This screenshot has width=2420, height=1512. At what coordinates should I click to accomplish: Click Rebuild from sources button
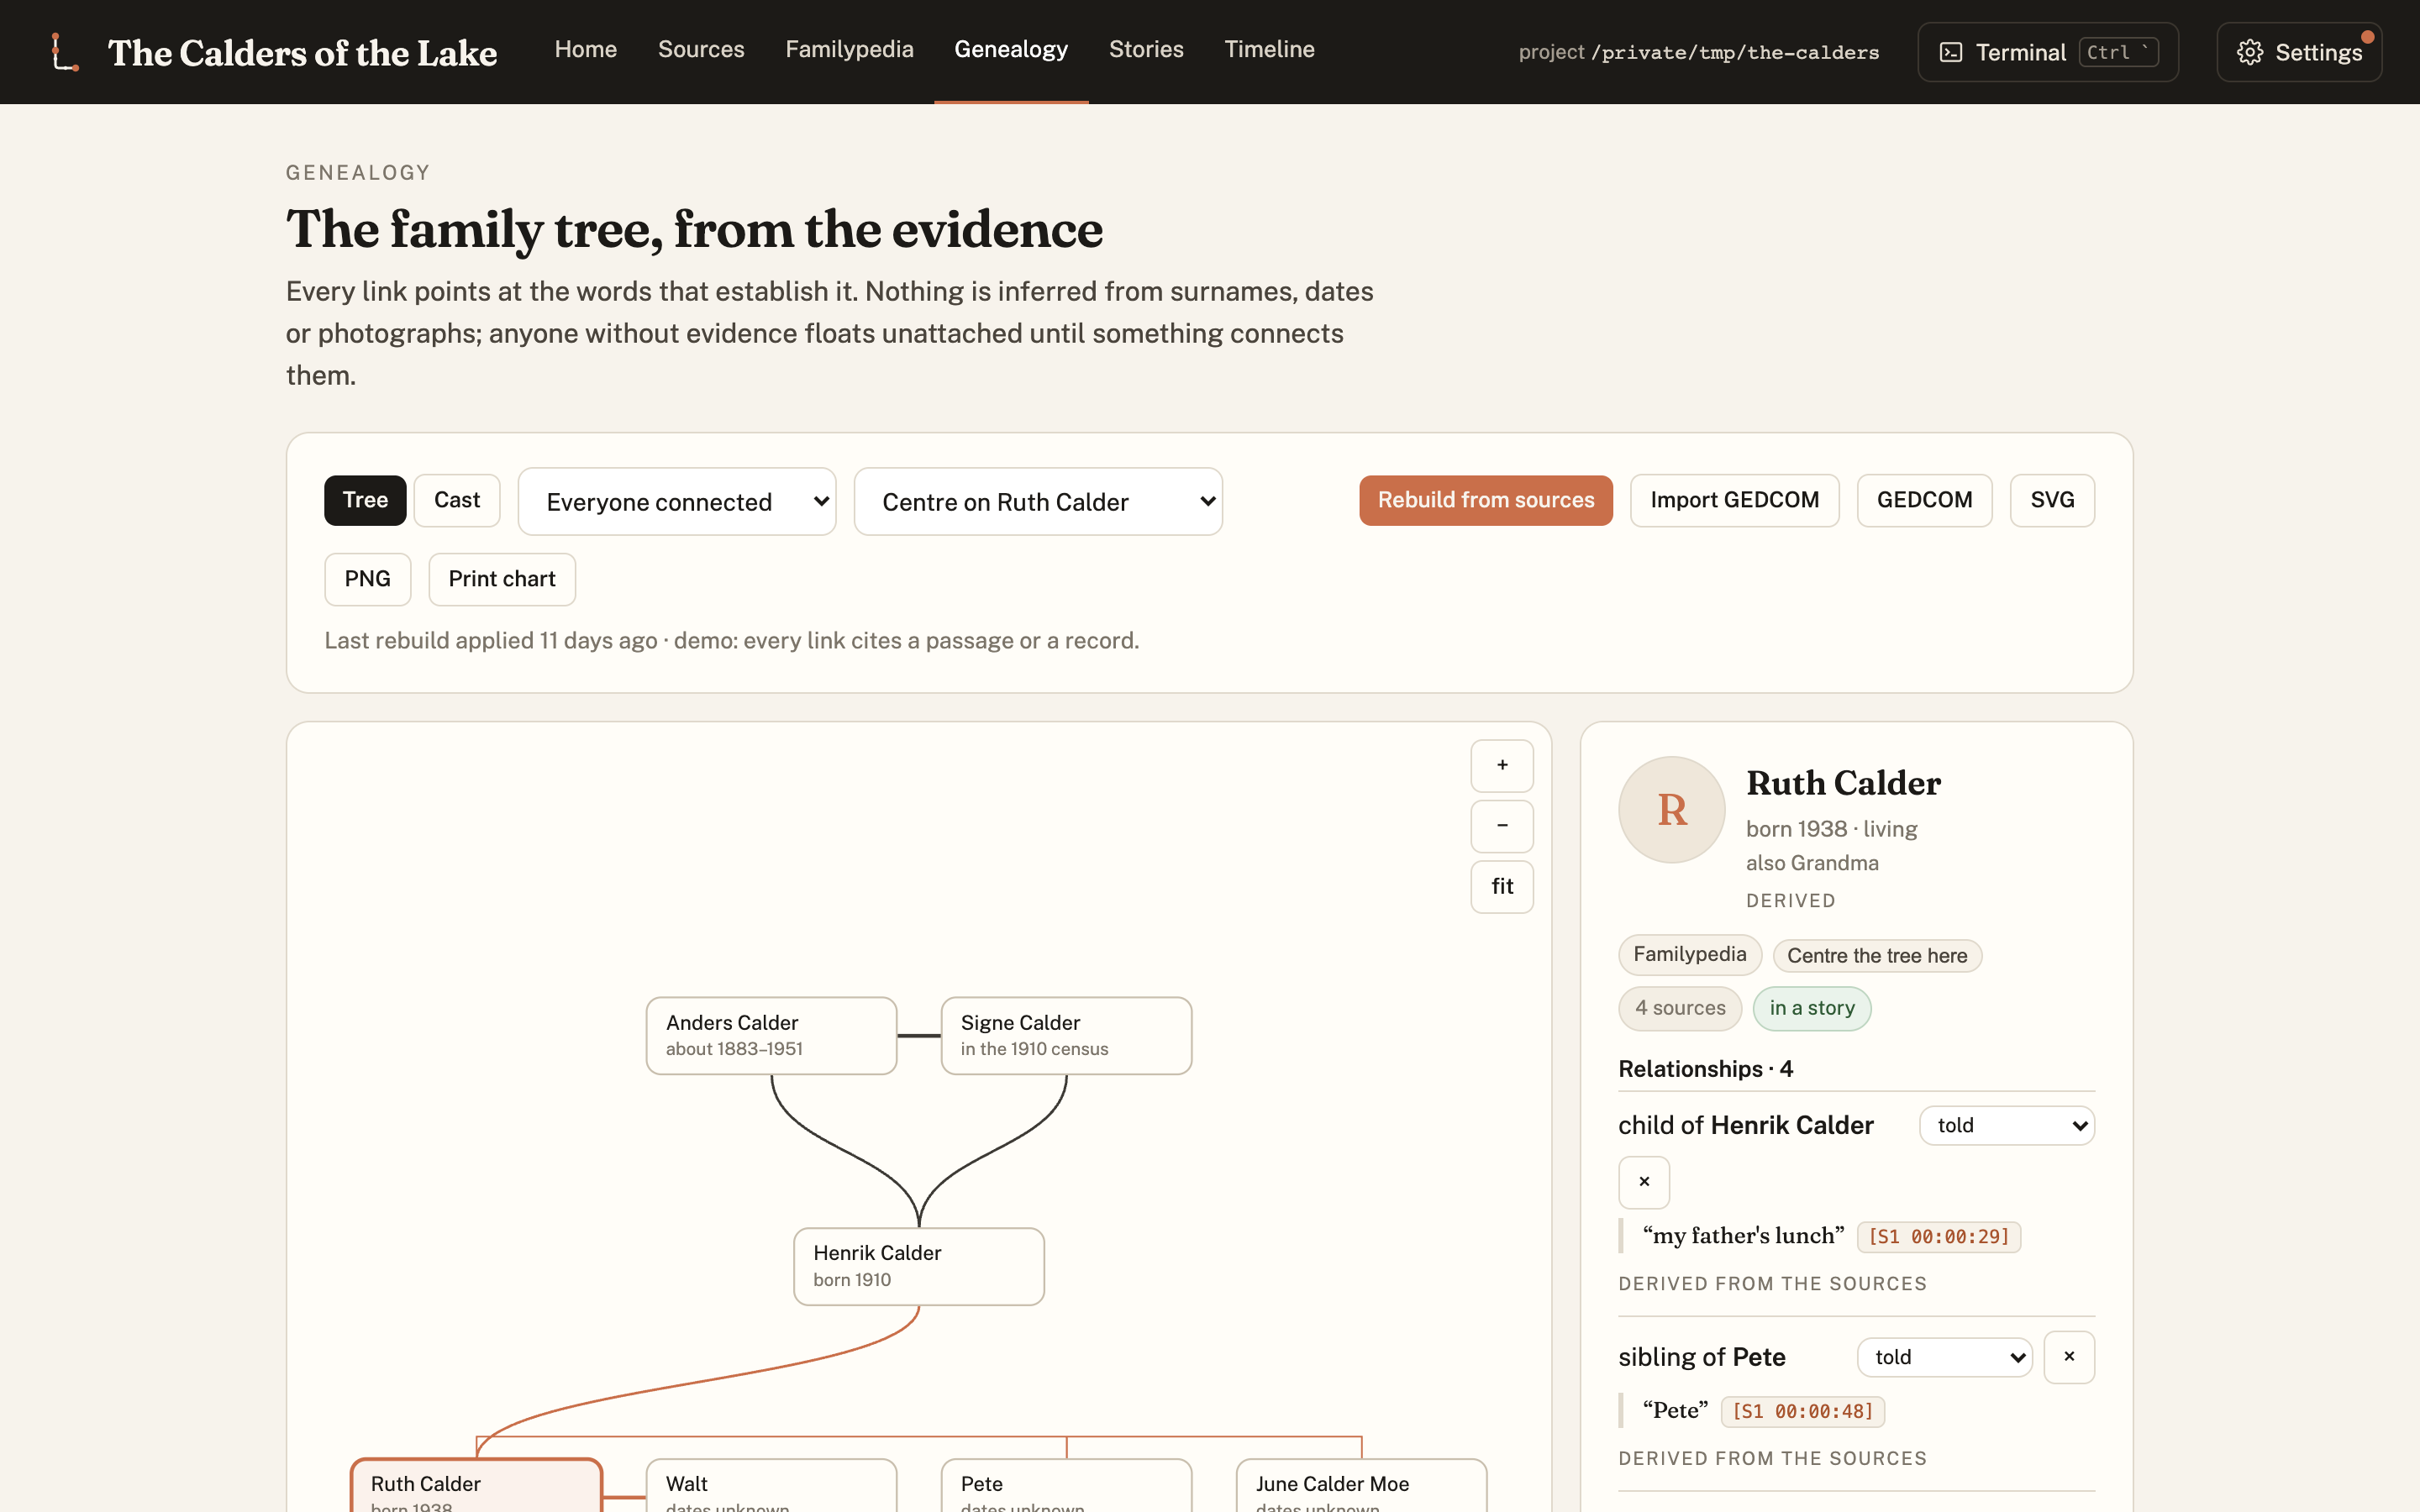[1486, 500]
